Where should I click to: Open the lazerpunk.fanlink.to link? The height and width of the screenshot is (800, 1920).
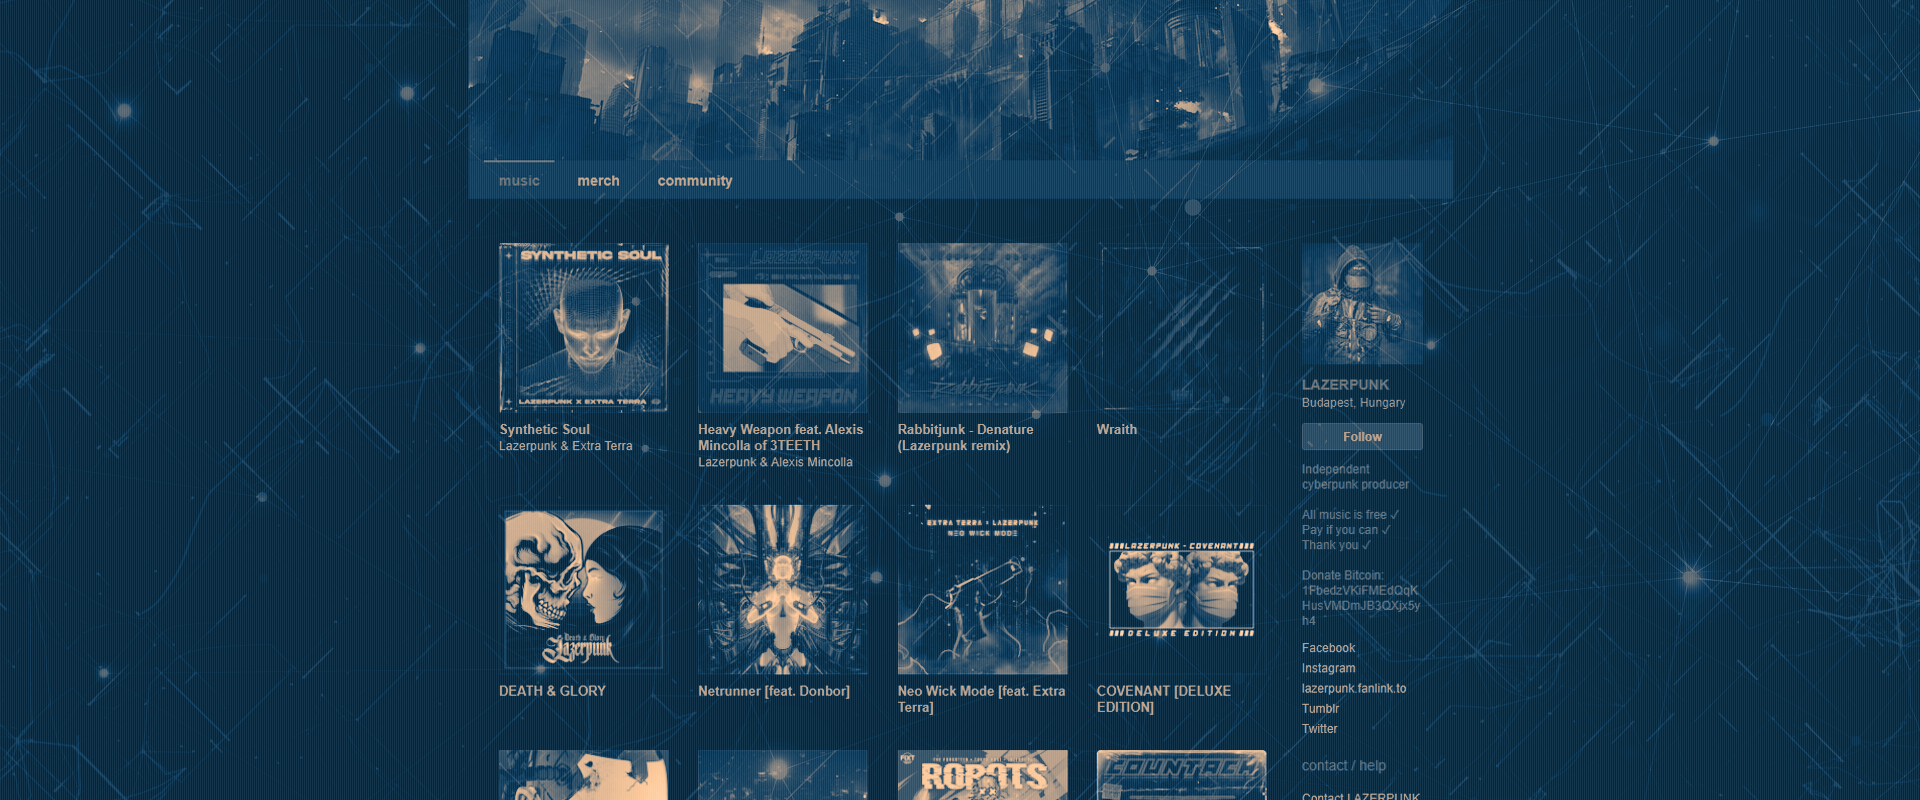pos(1353,688)
